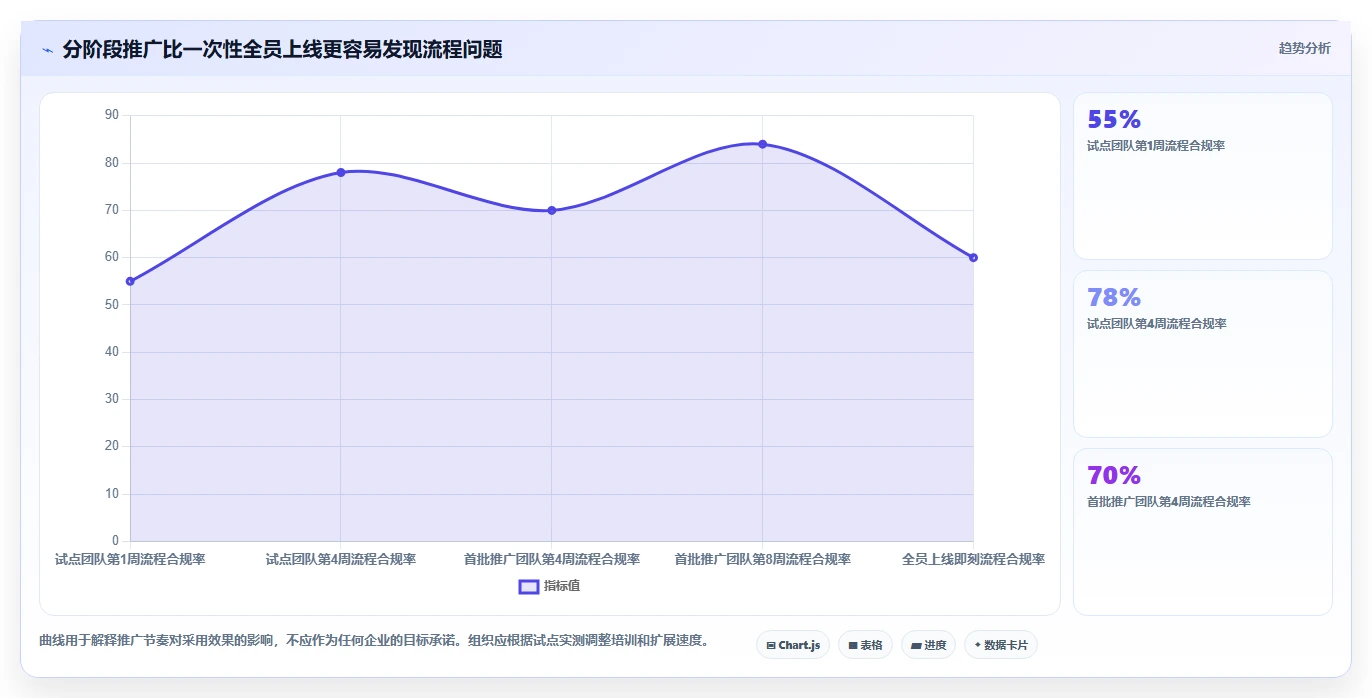
Task: Open the 70% data card
Action: (1202, 532)
